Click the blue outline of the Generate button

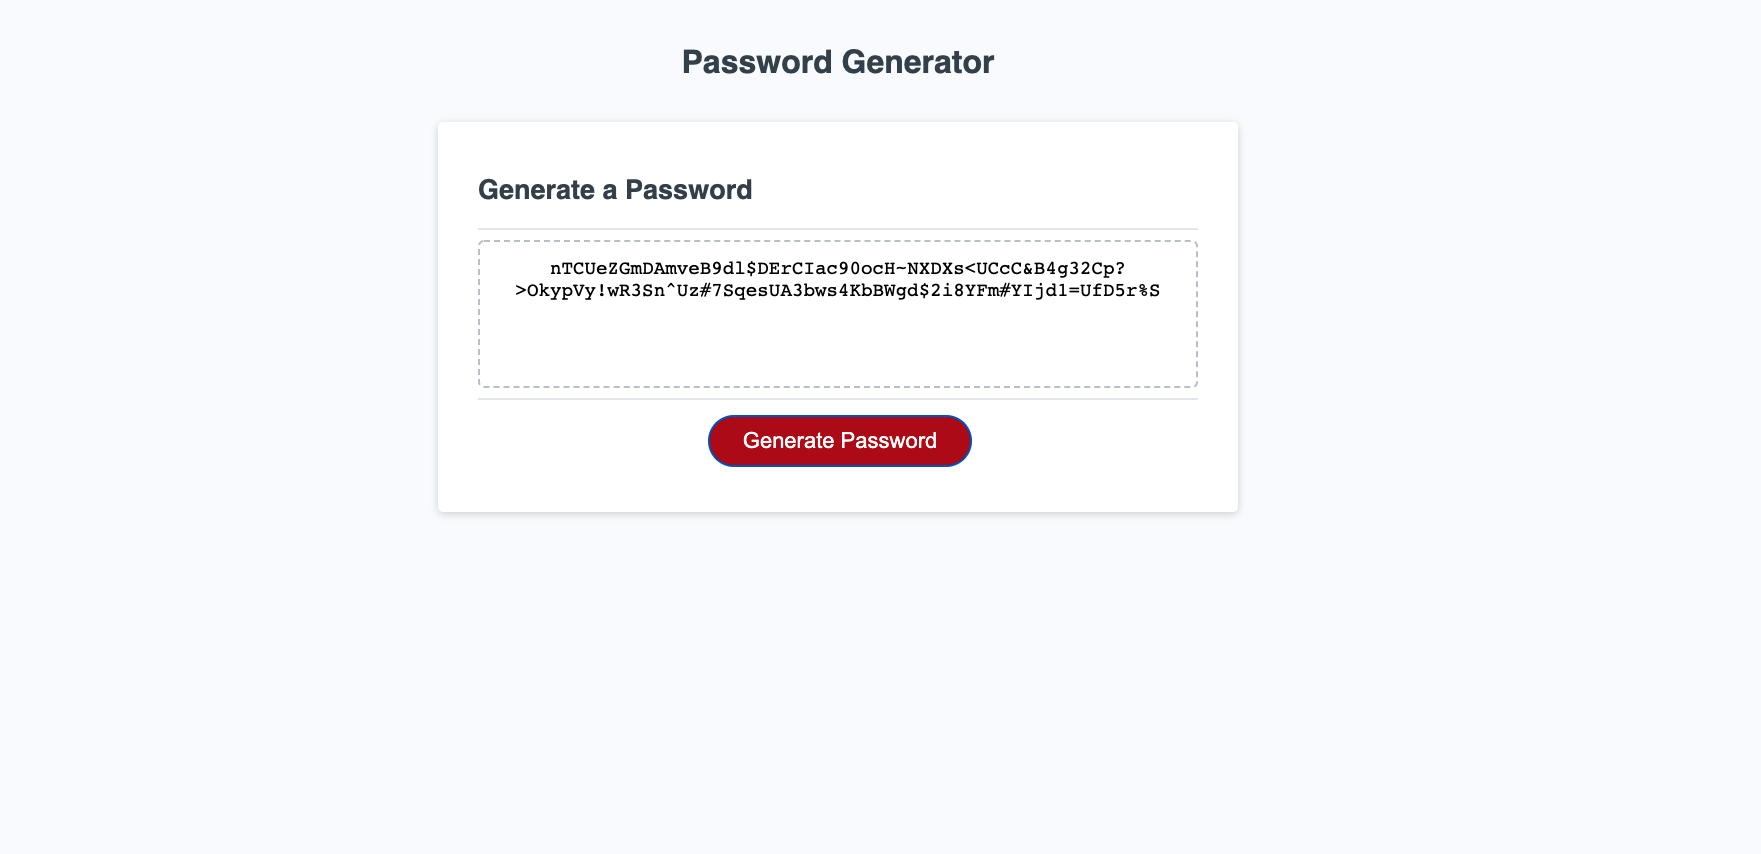(839, 417)
